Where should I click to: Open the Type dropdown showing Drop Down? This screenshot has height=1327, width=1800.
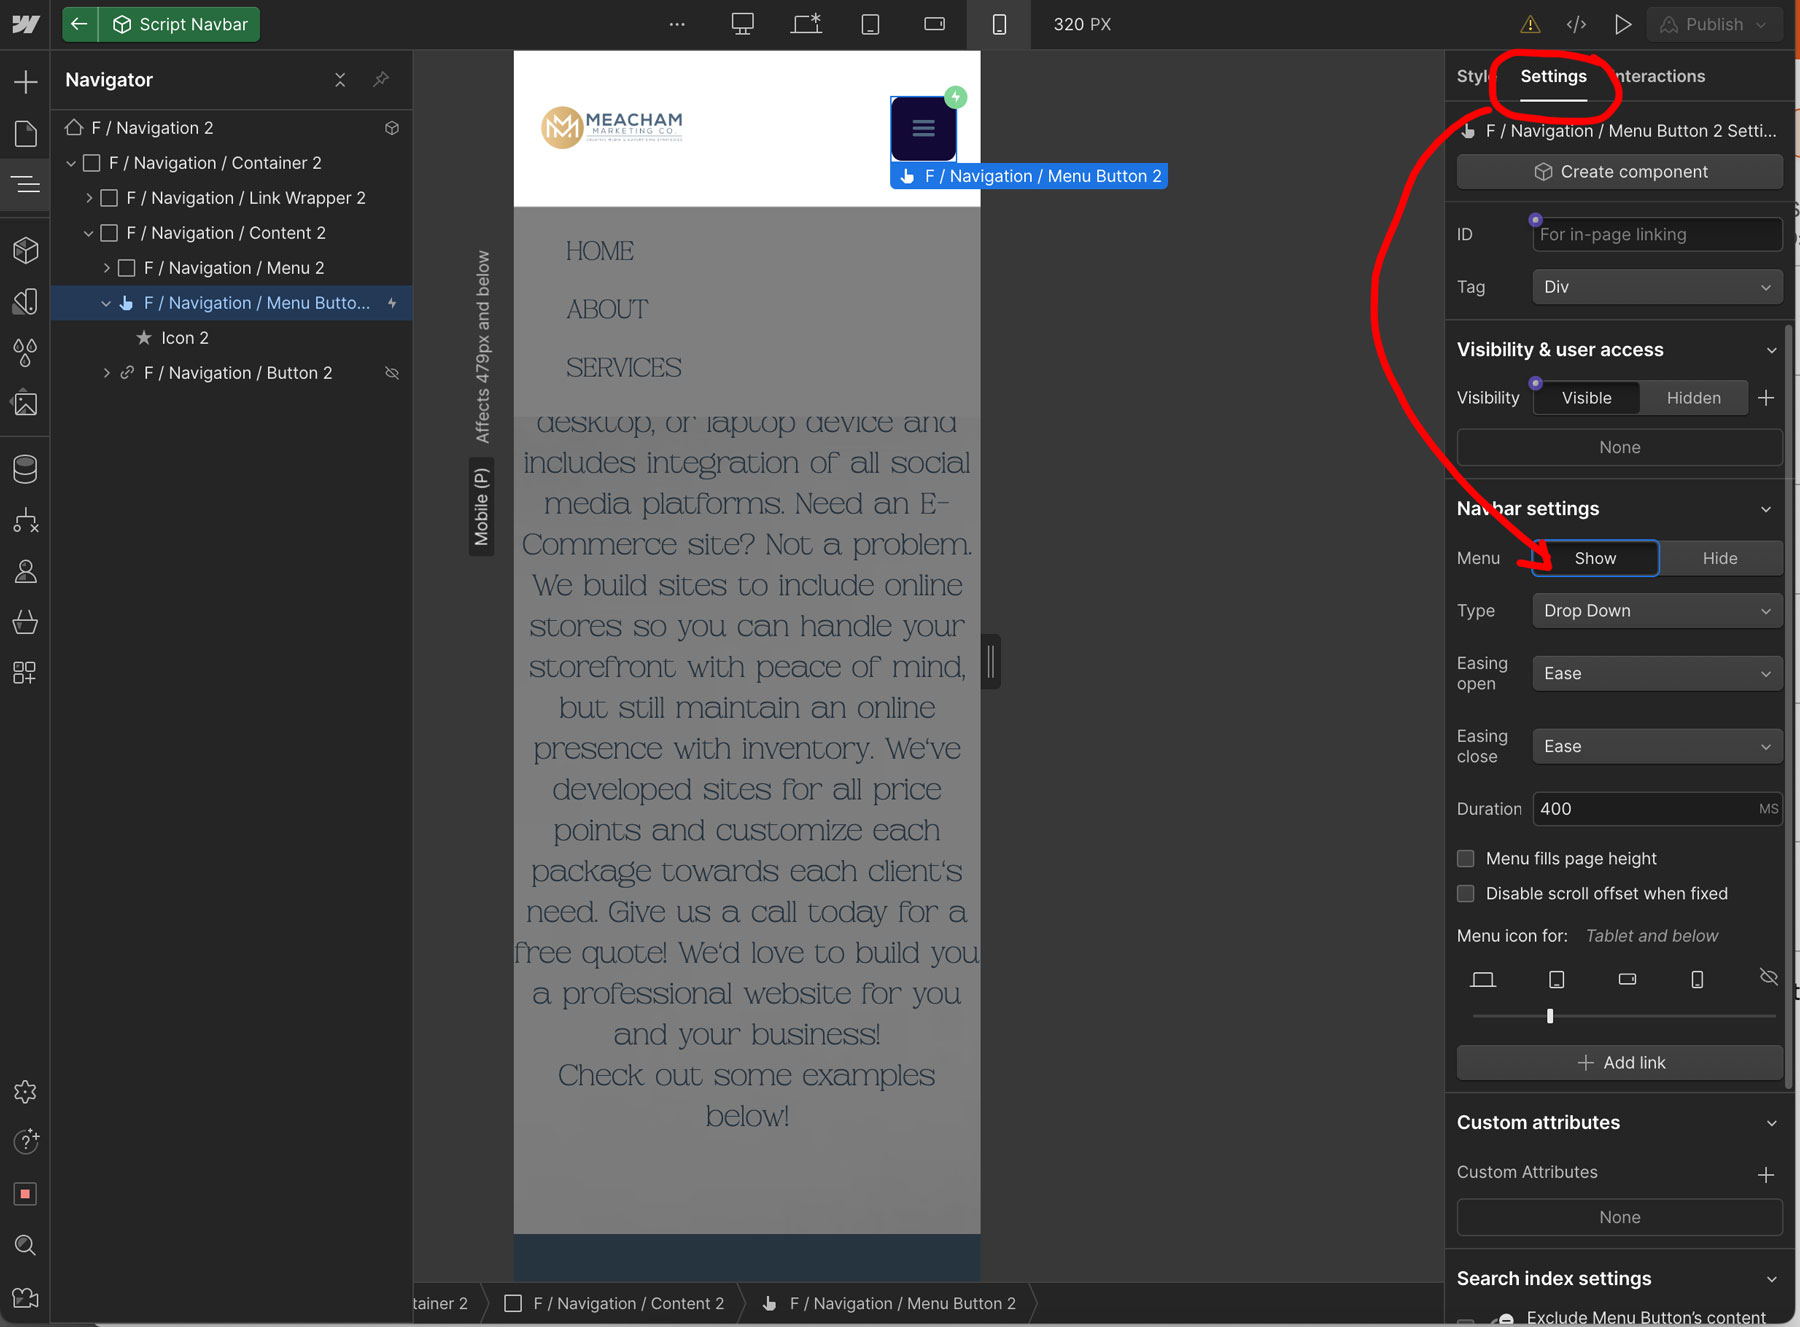(x=1656, y=610)
